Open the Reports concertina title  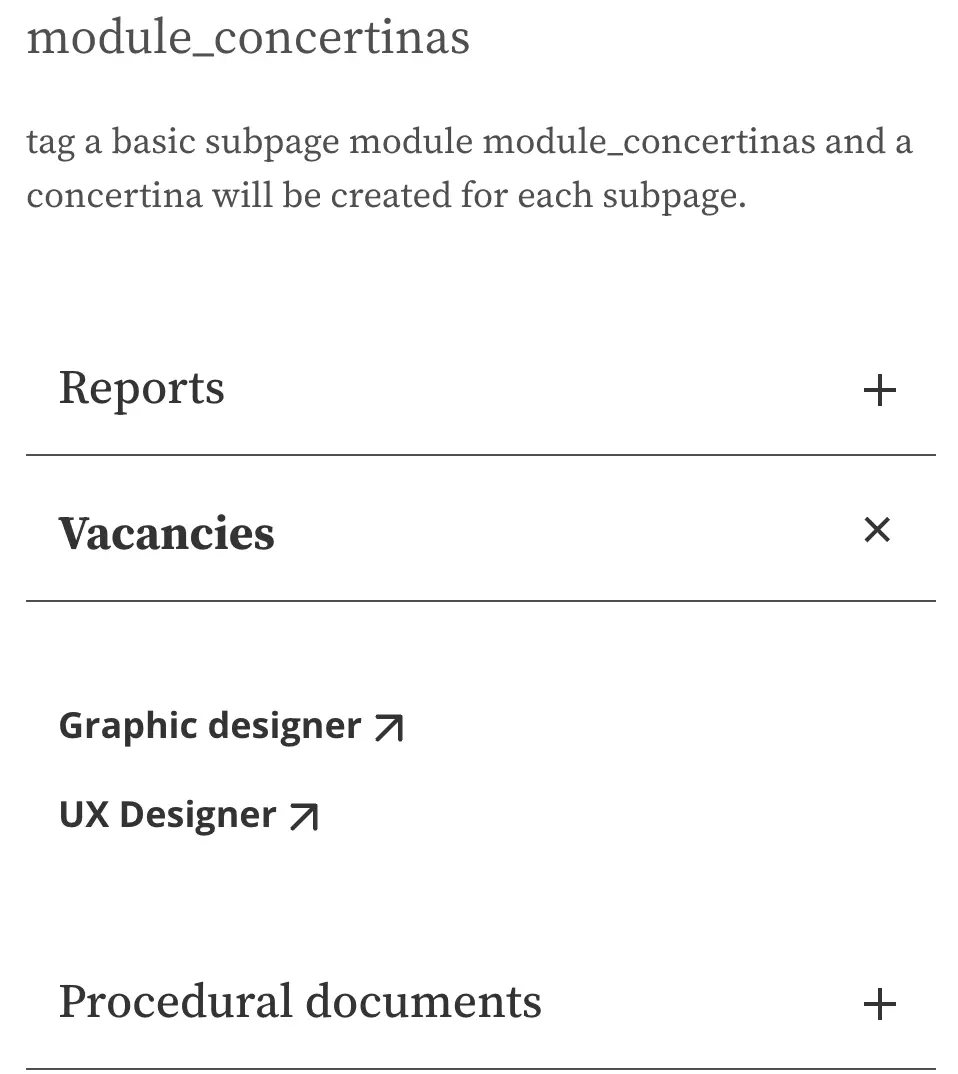[x=141, y=389]
